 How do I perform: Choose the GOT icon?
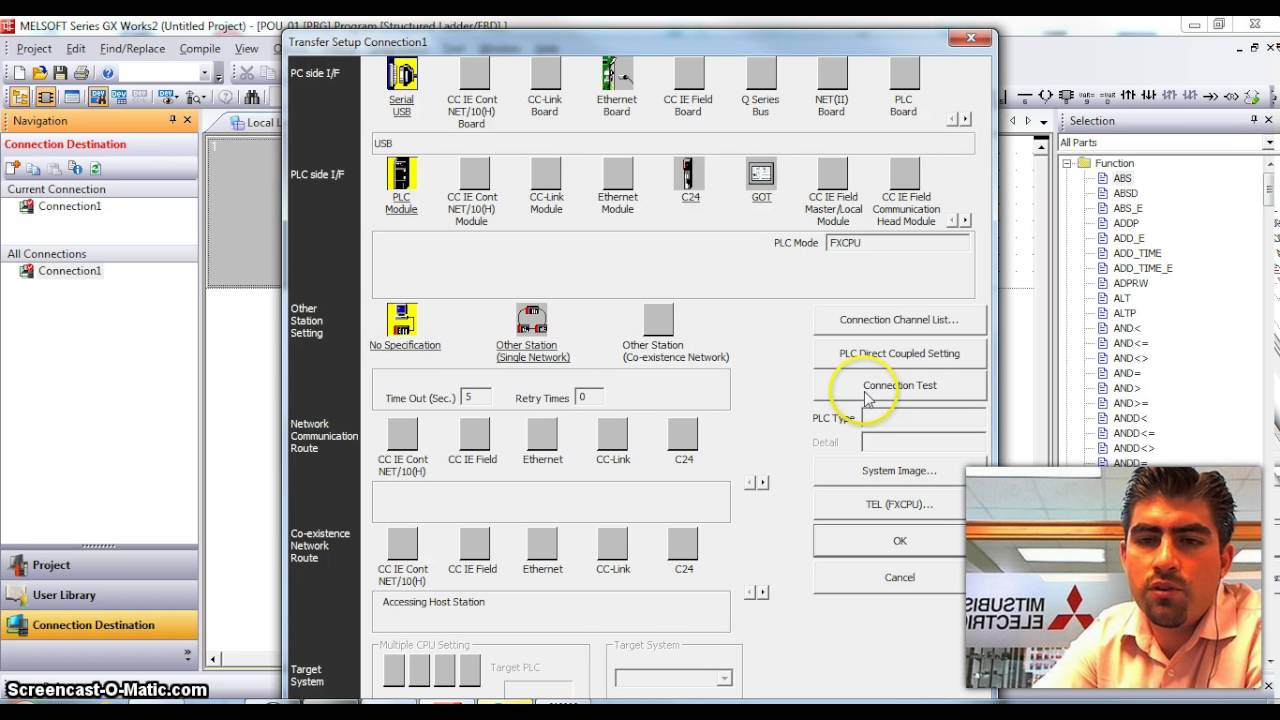761,174
